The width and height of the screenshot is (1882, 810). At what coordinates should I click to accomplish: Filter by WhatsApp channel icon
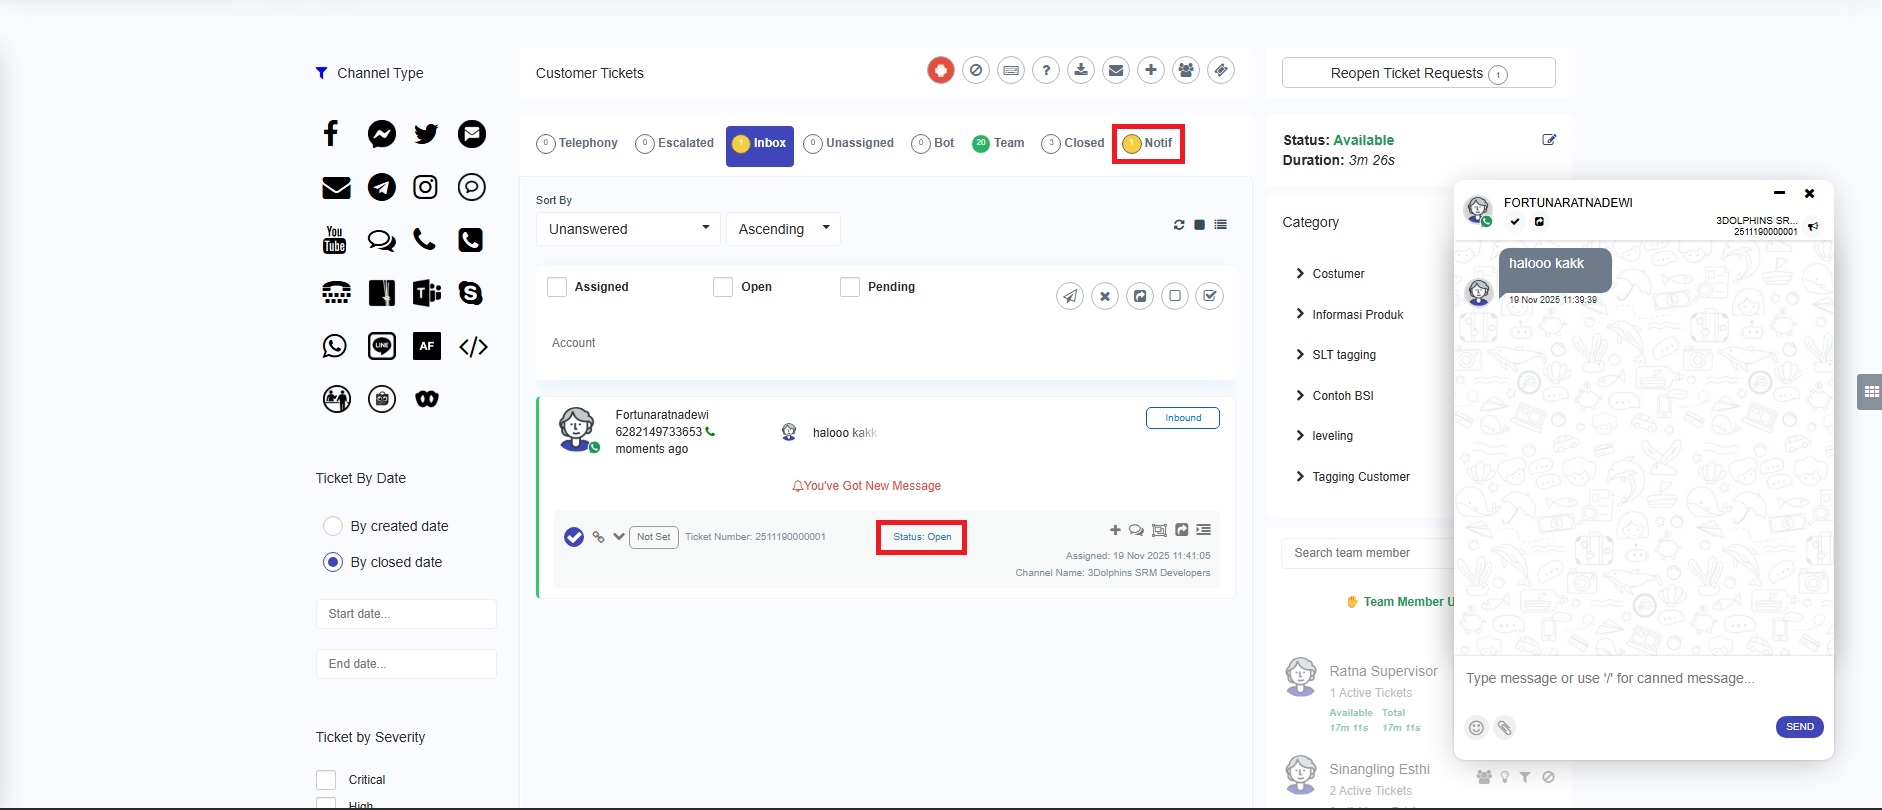point(334,346)
